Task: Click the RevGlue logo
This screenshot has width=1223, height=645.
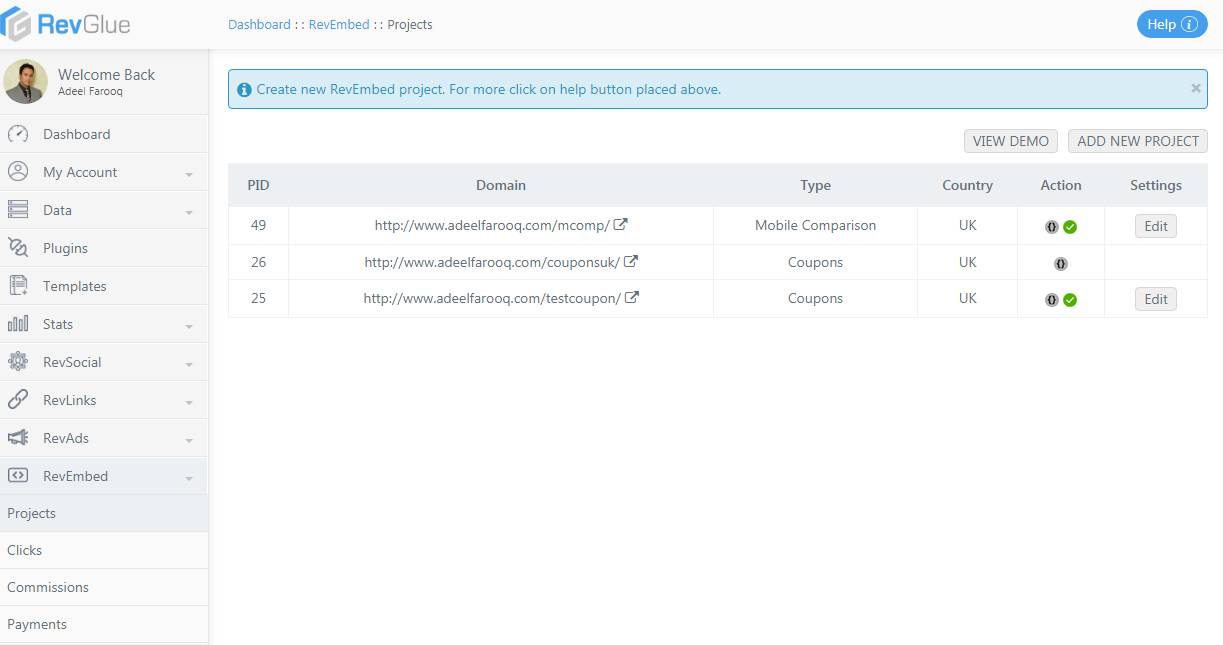Action: click(x=66, y=24)
